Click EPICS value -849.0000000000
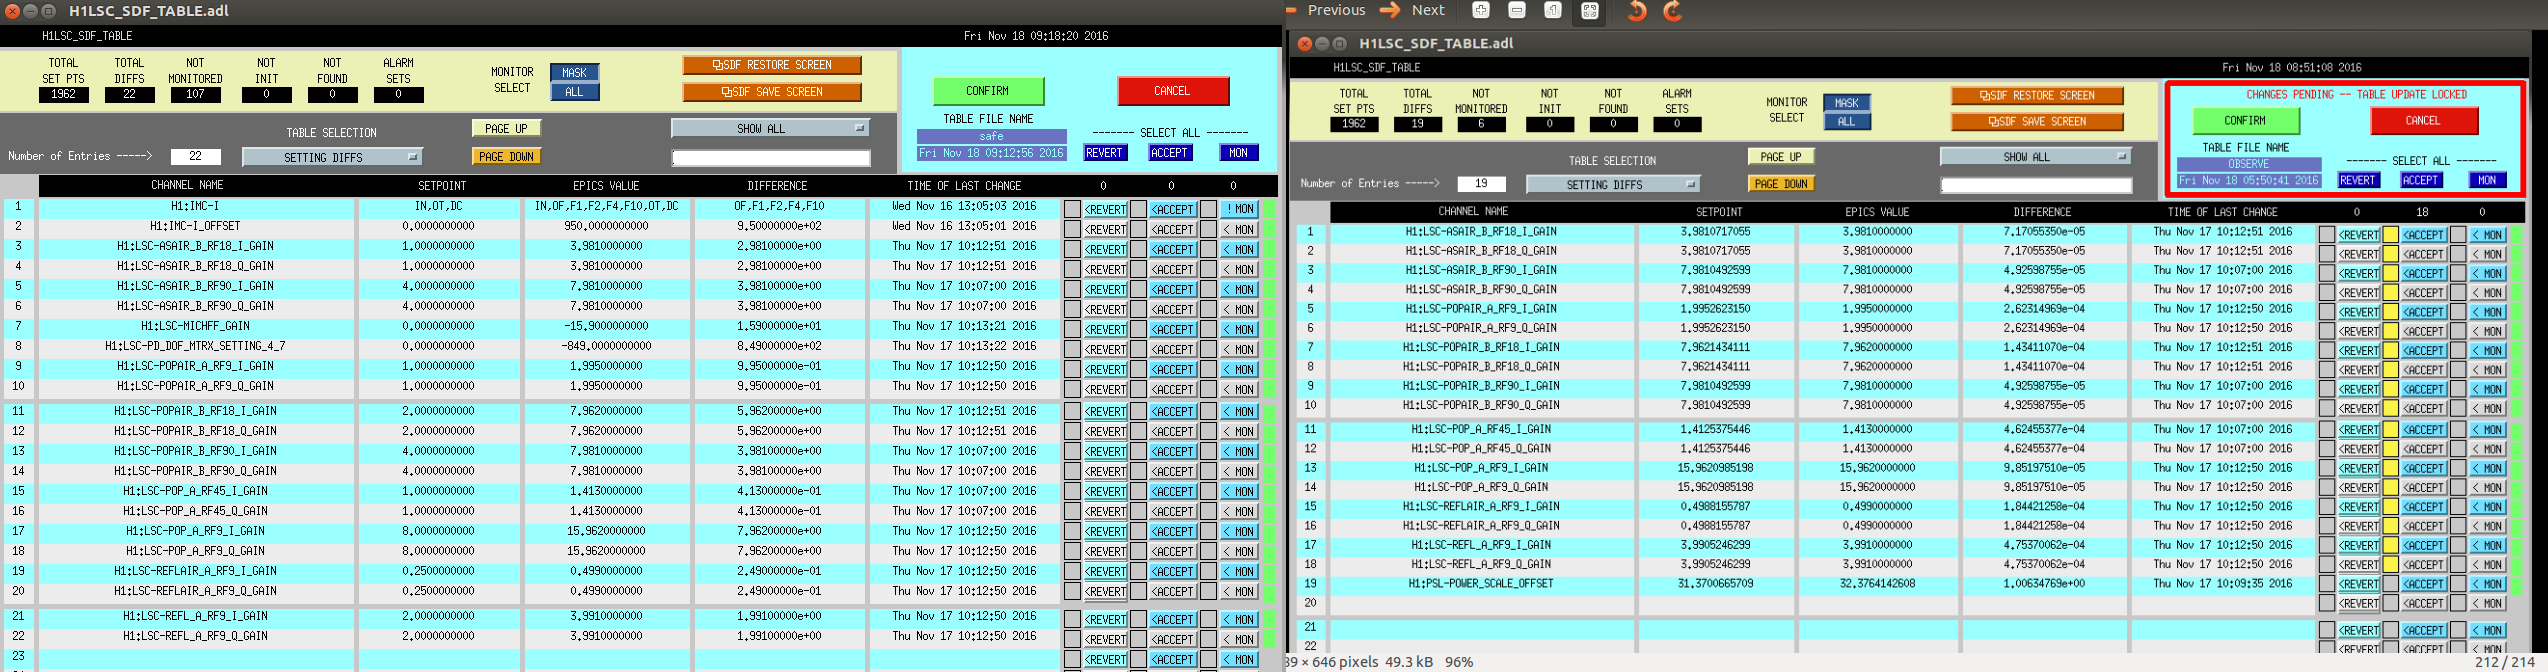The height and width of the screenshot is (672, 2548). pos(606,347)
